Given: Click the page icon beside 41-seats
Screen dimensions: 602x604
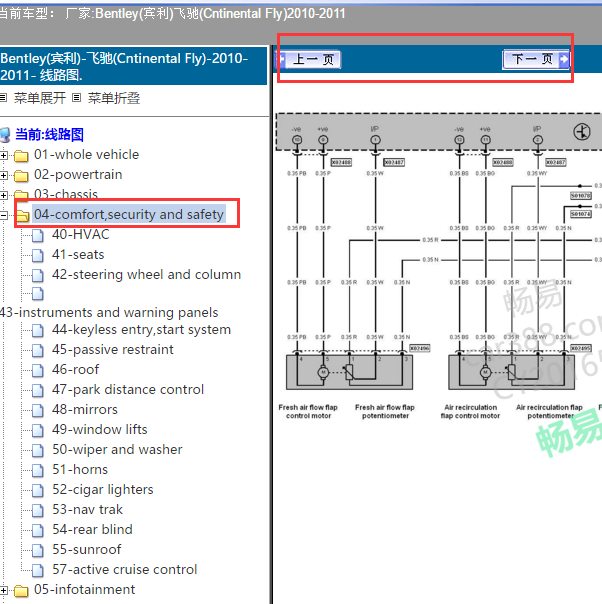Looking at the screenshot, I should [37, 255].
